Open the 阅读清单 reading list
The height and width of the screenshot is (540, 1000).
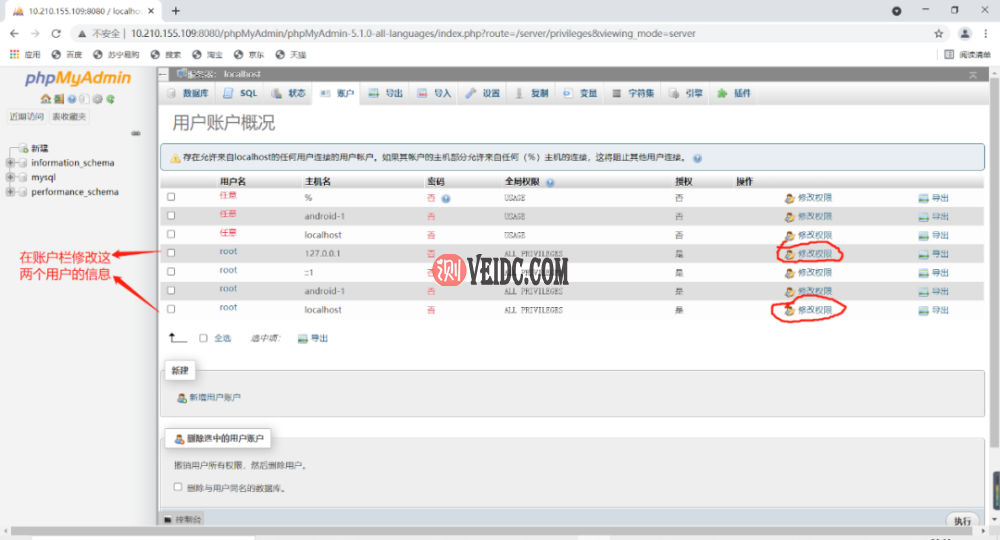pyautogui.click(x=967, y=55)
